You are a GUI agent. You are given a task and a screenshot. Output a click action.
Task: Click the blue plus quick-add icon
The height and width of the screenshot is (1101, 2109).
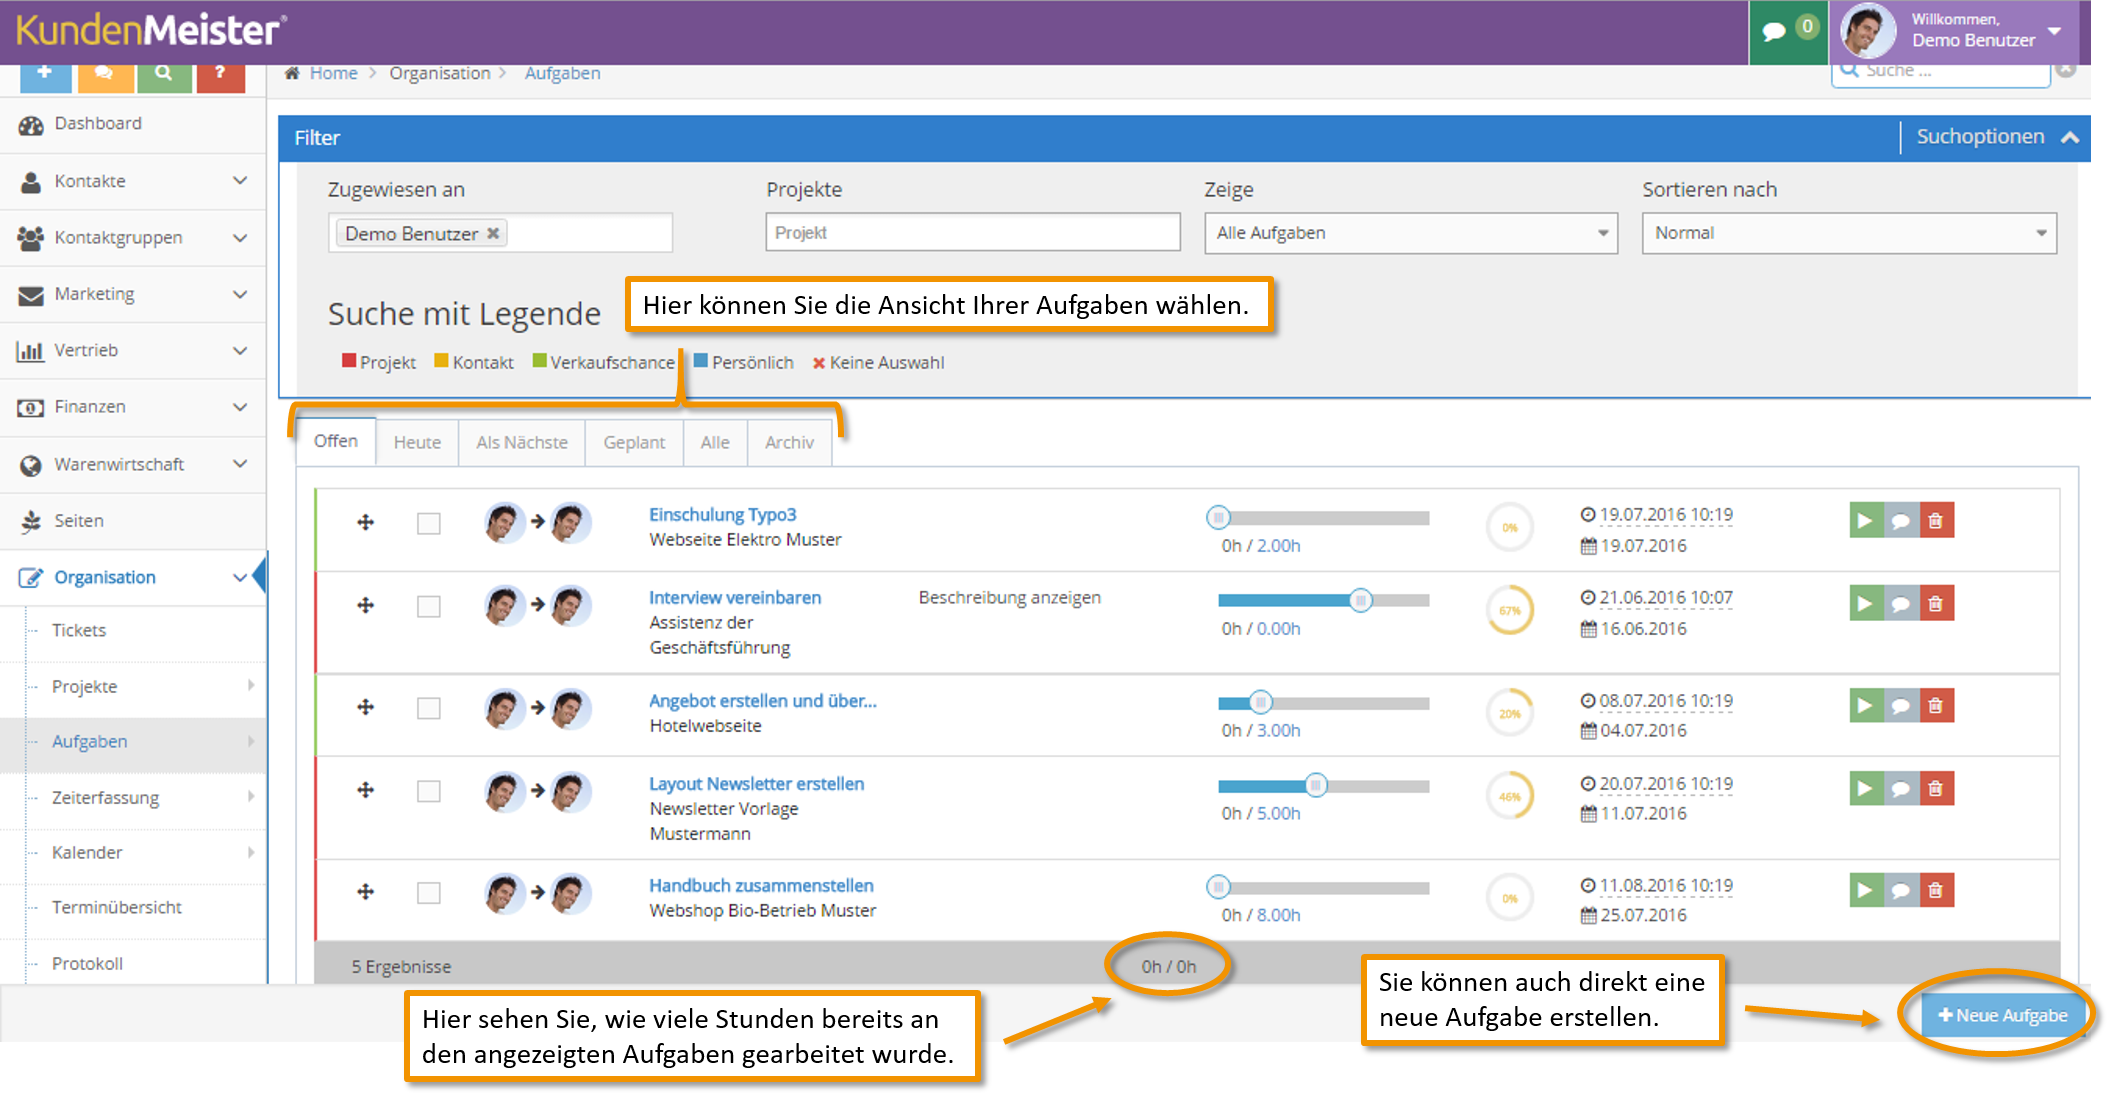(x=45, y=75)
